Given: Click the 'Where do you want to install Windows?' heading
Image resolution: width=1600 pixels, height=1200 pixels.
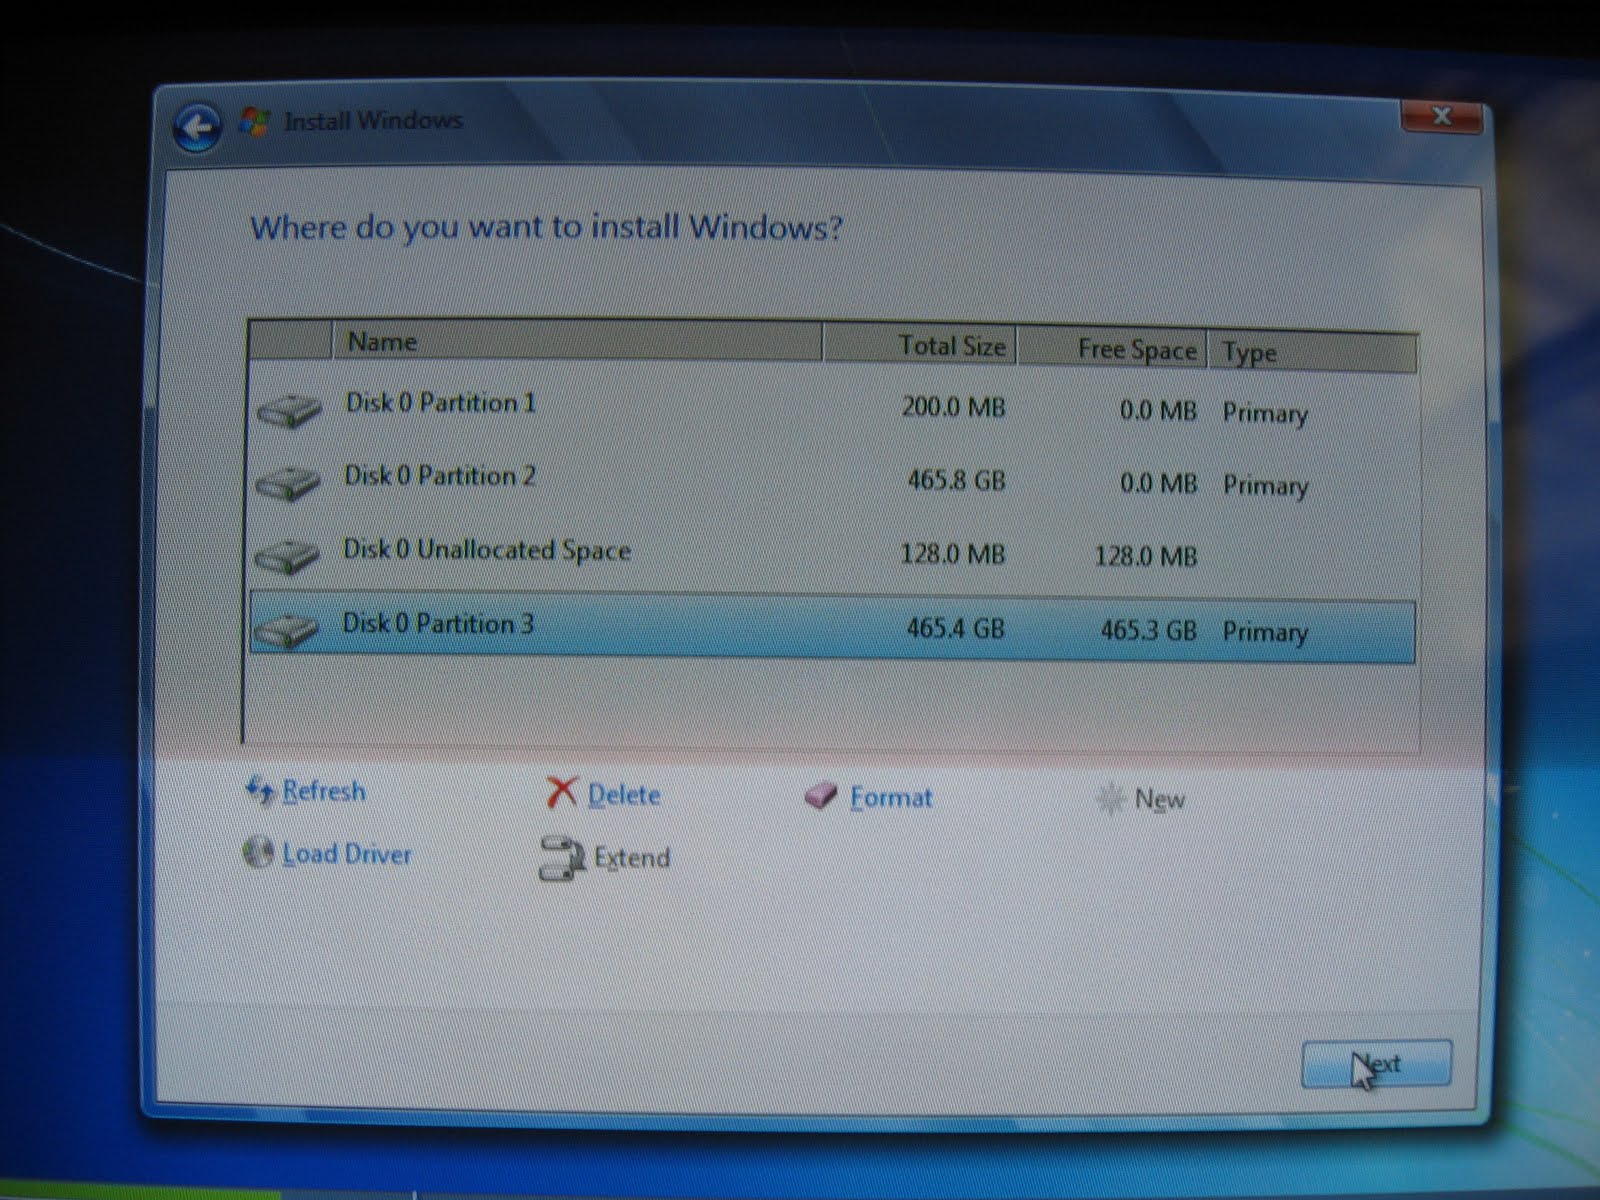Looking at the screenshot, I should (546, 228).
